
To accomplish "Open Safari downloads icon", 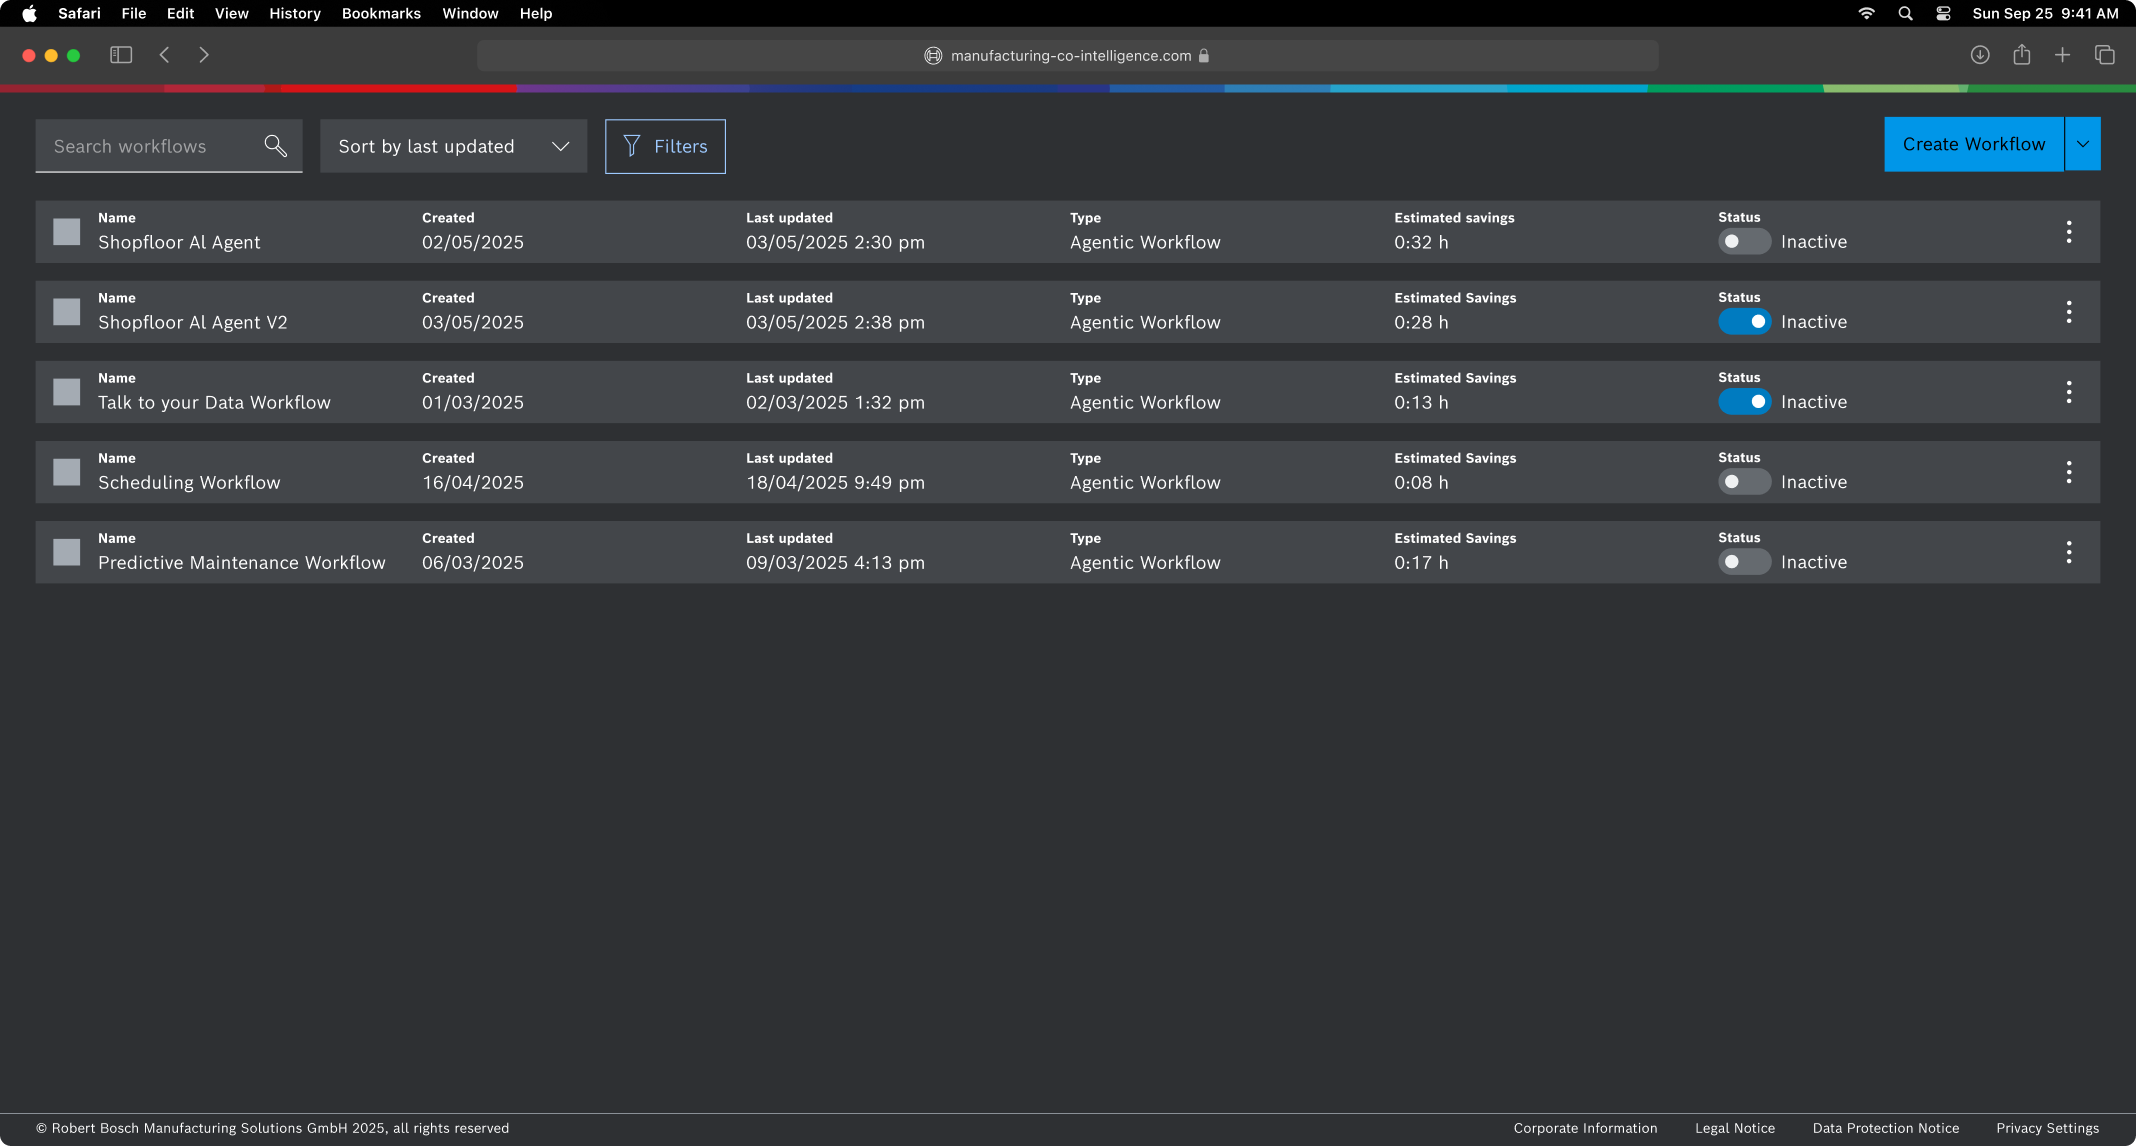I will [1979, 55].
